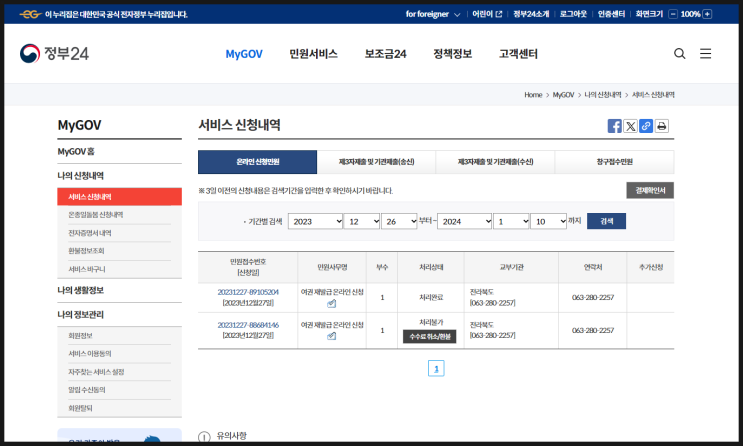Open the hamburger full menu icon
This screenshot has width=743, height=446.
click(706, 54)
